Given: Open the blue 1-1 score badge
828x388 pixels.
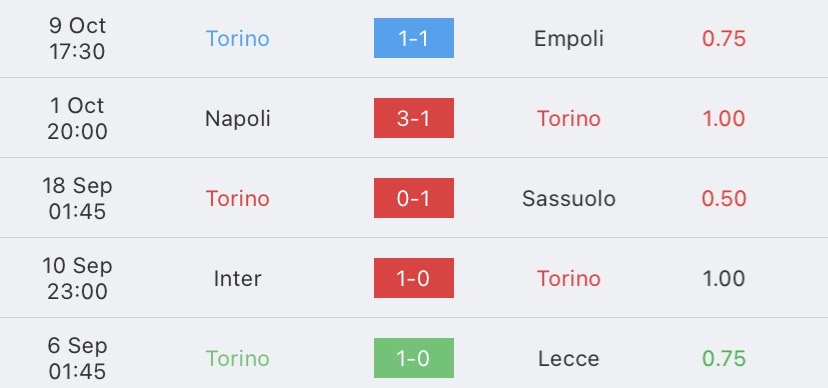Looking at the screenshot, I should pyautogui.click(x=413, y=38).
